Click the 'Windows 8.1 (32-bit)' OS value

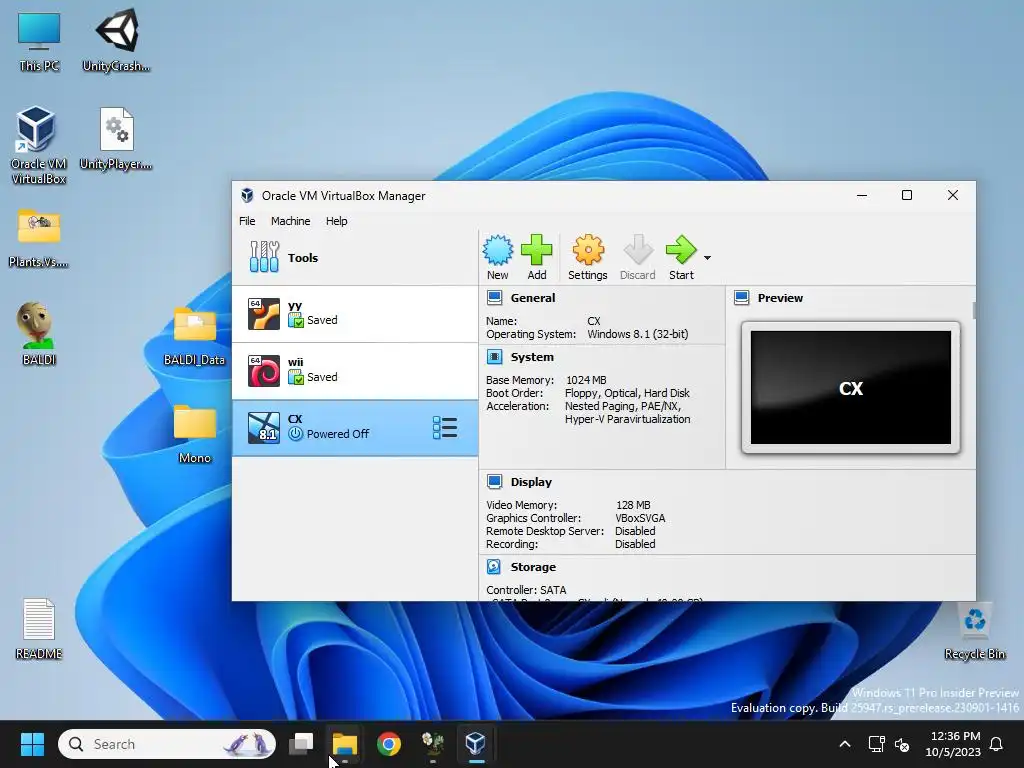[x=637, y=334]
